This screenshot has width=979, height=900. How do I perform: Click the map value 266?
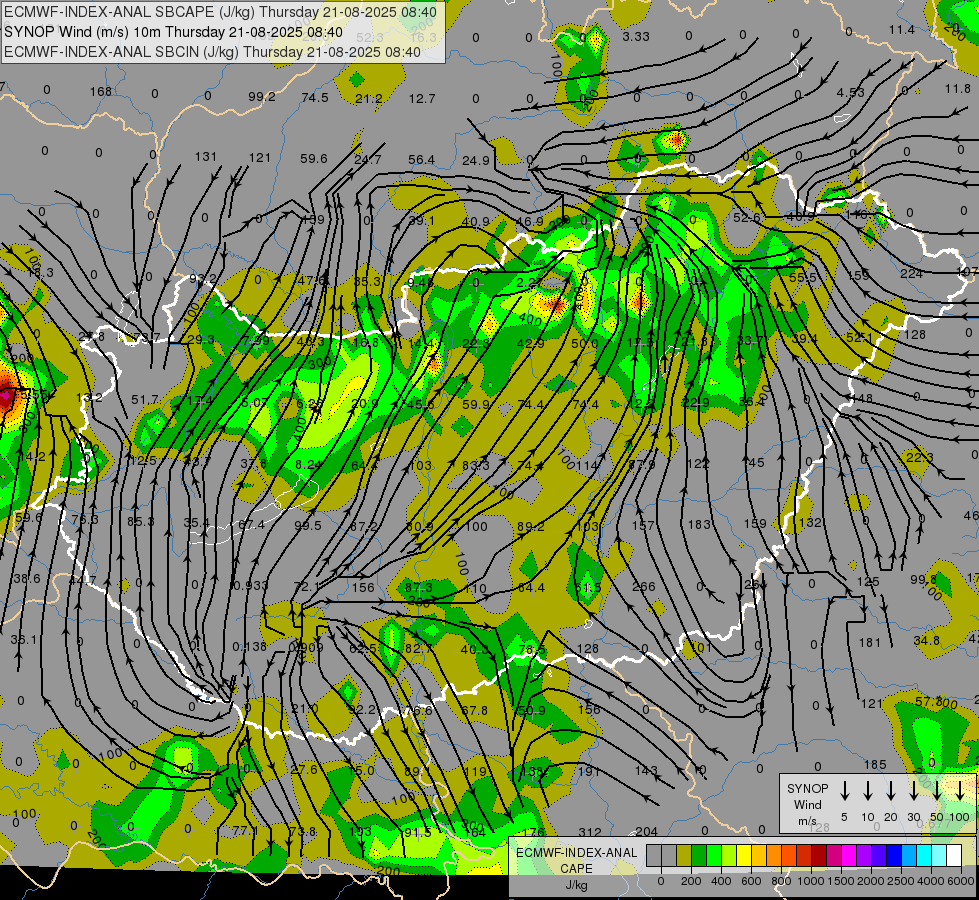click(x=644, y=586)
